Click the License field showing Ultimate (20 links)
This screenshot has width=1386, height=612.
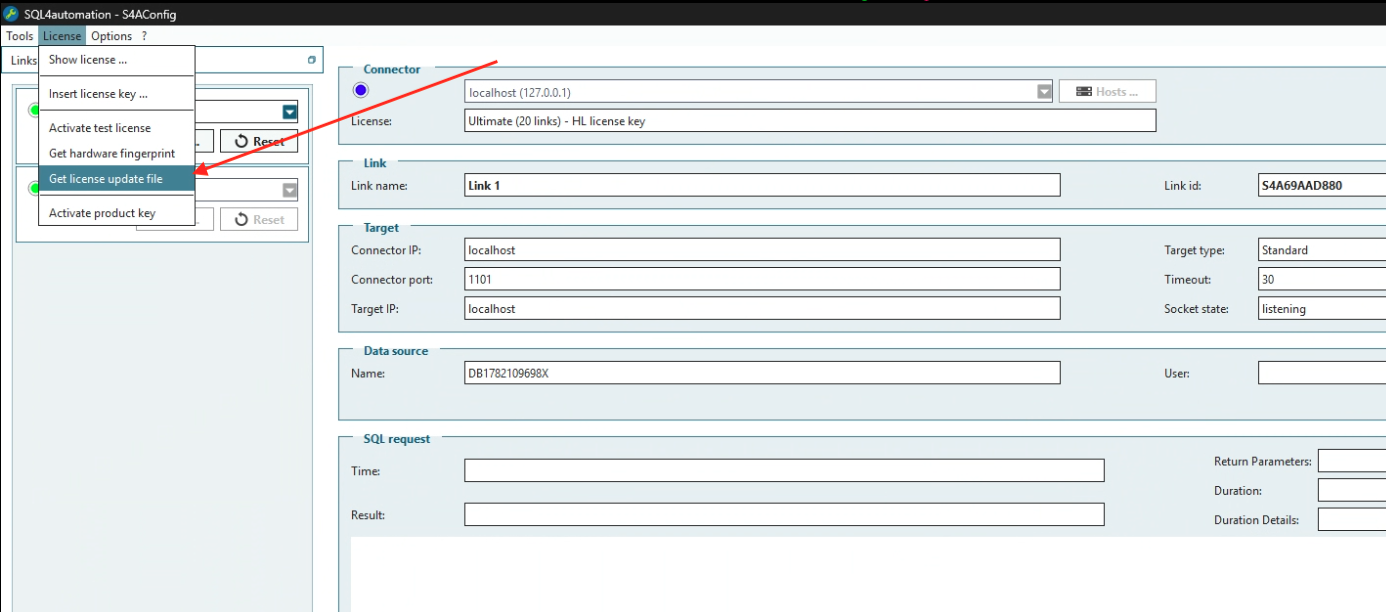810,121
